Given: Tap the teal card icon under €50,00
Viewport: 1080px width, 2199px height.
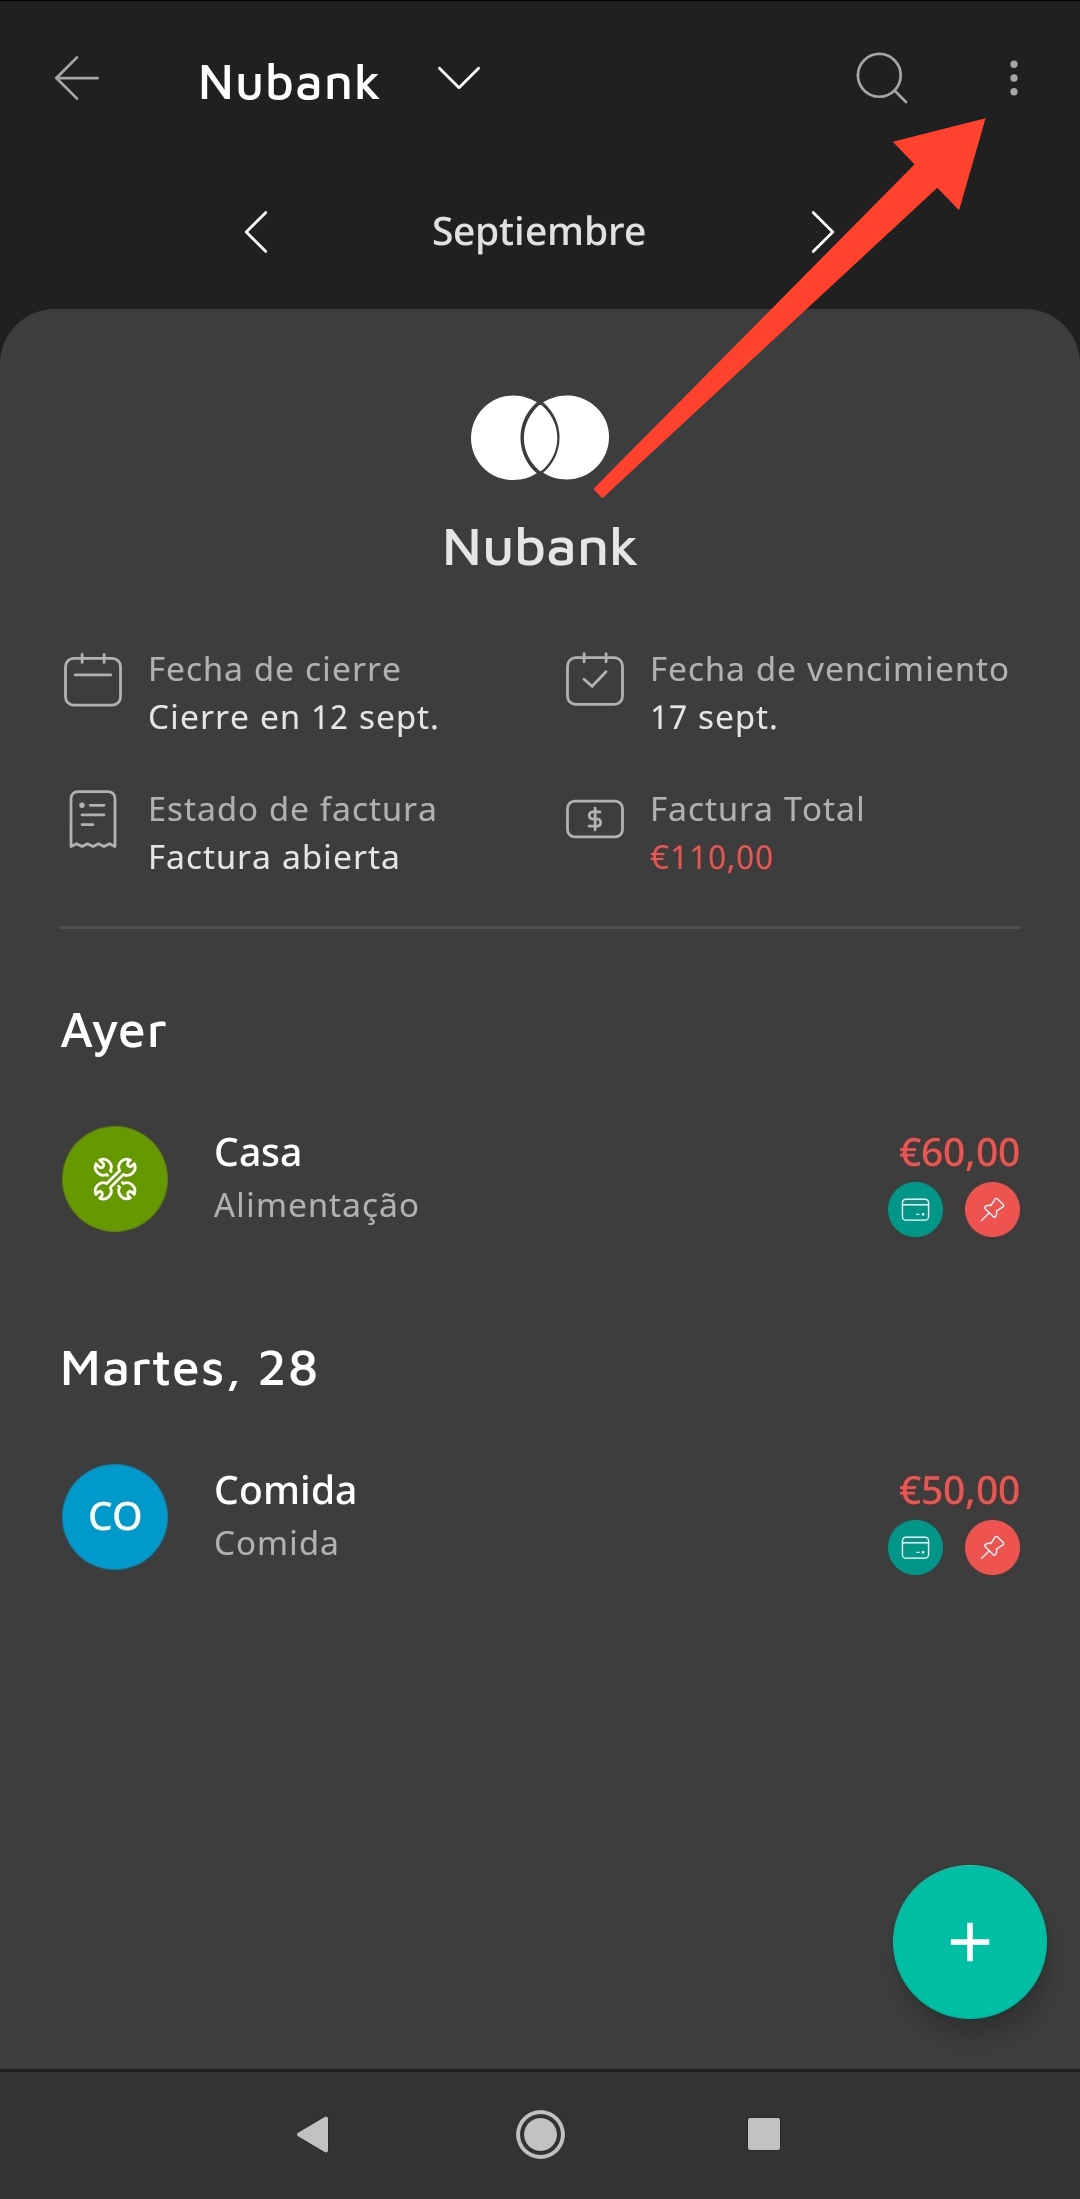Looking at the screenshot, I should (915, 1548).
